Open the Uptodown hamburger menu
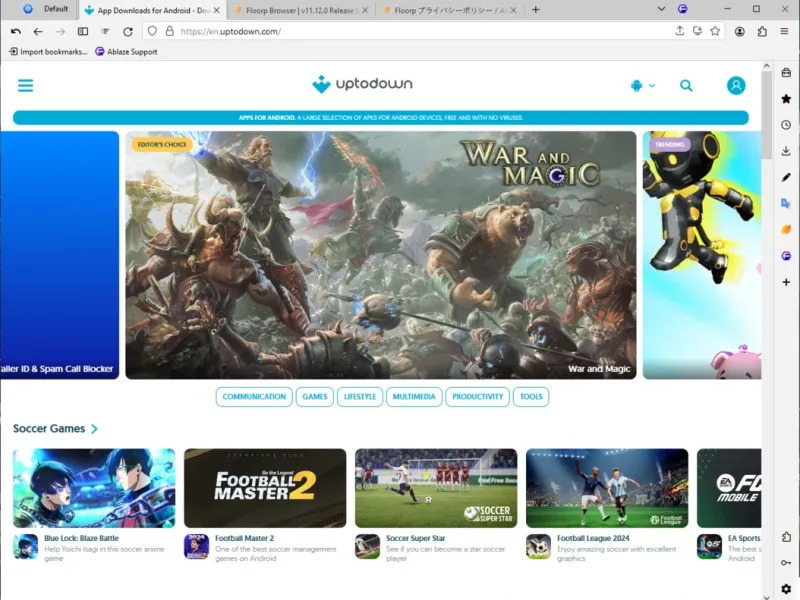This screenshot has width=800, height=600. point(26,85)
